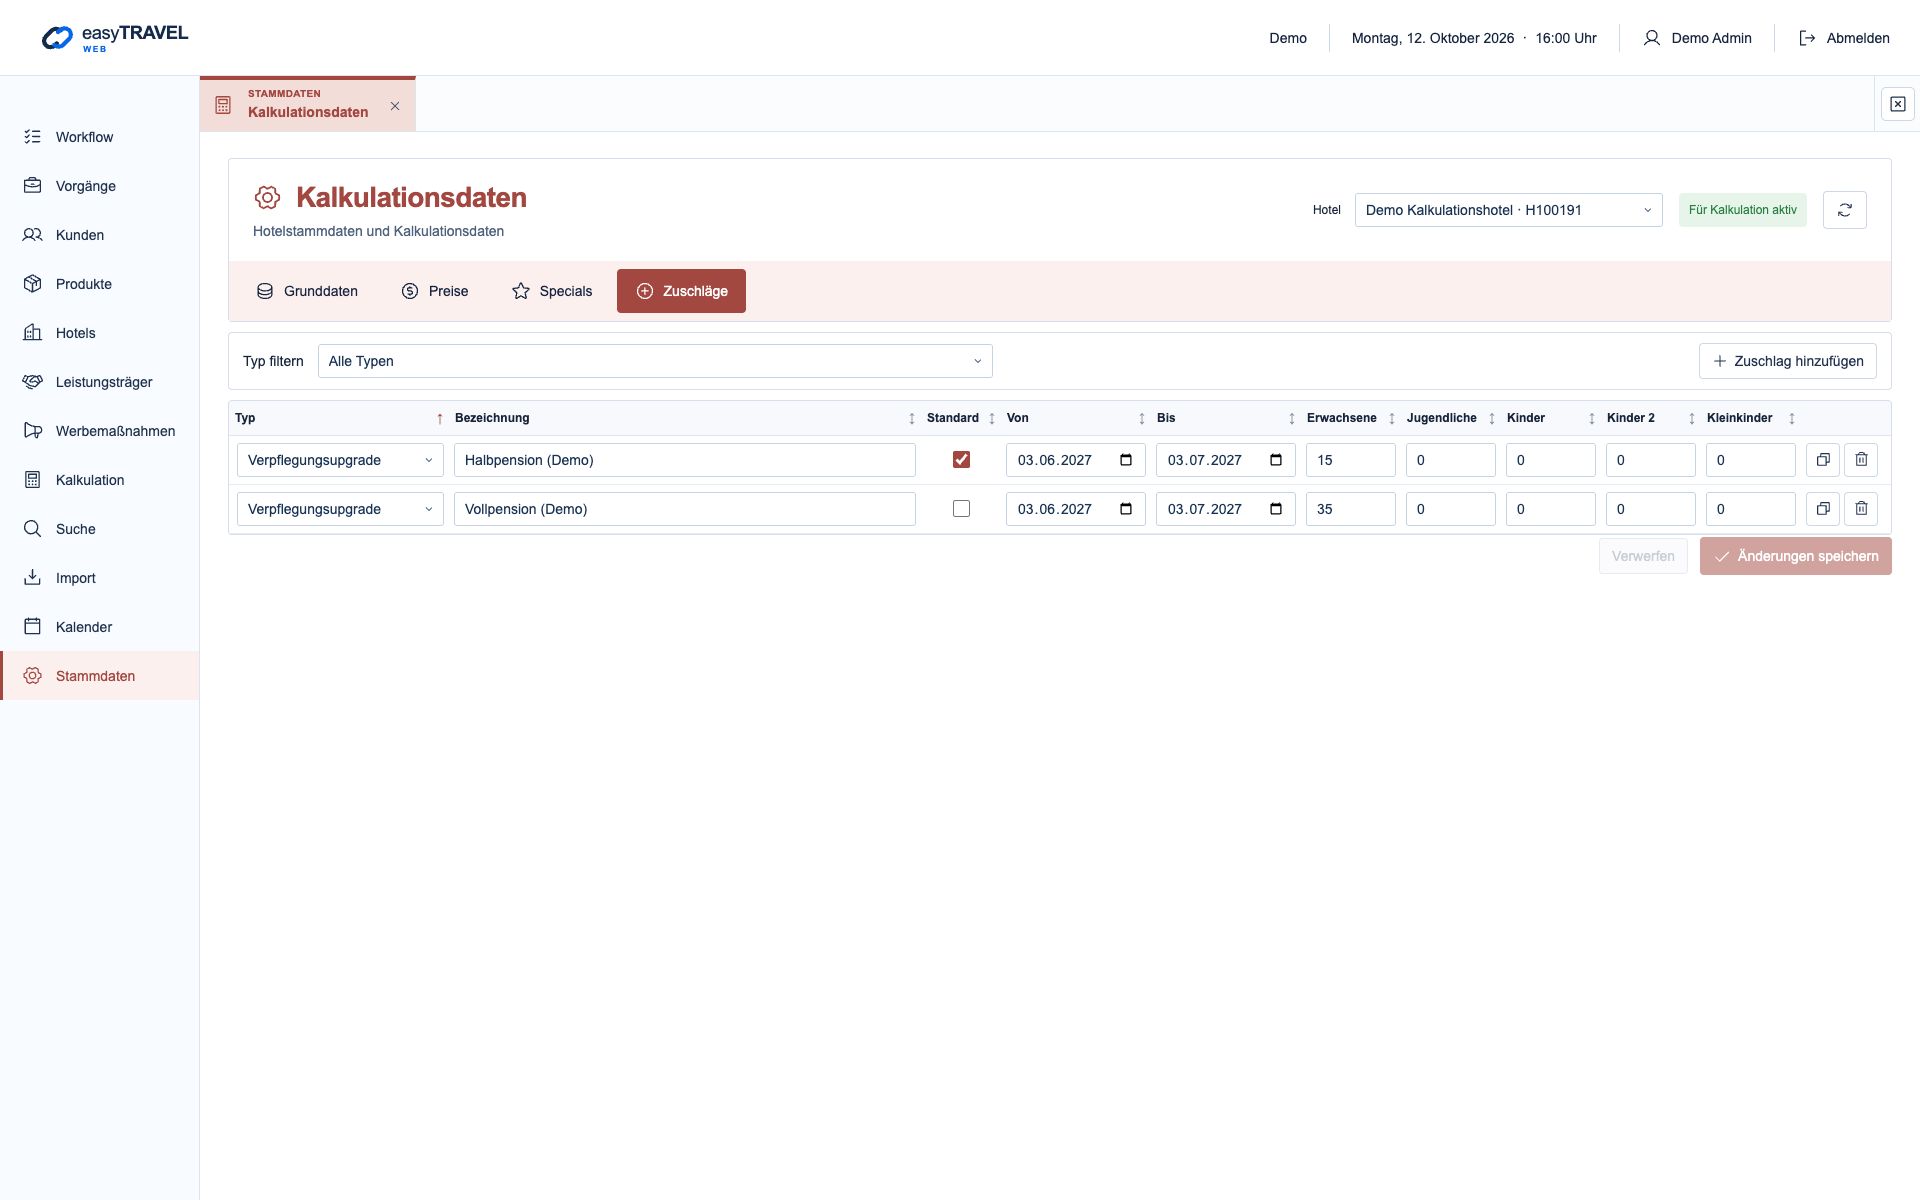Open Vorgänge in sidebar
The image size is (1920, 1200).
pyautogui.click(x=100, y=186)
